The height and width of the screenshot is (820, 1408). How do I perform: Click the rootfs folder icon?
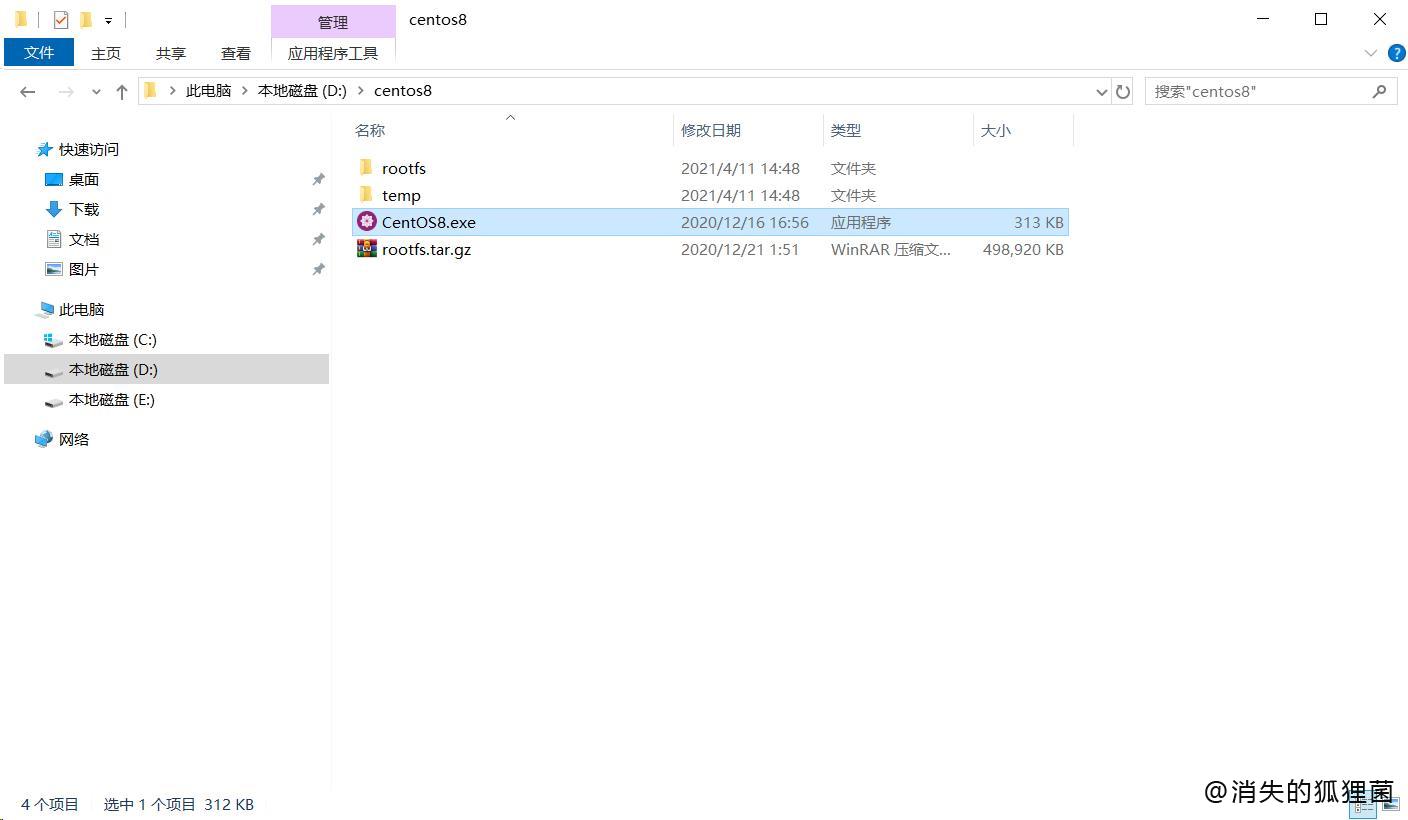(366, 167)
